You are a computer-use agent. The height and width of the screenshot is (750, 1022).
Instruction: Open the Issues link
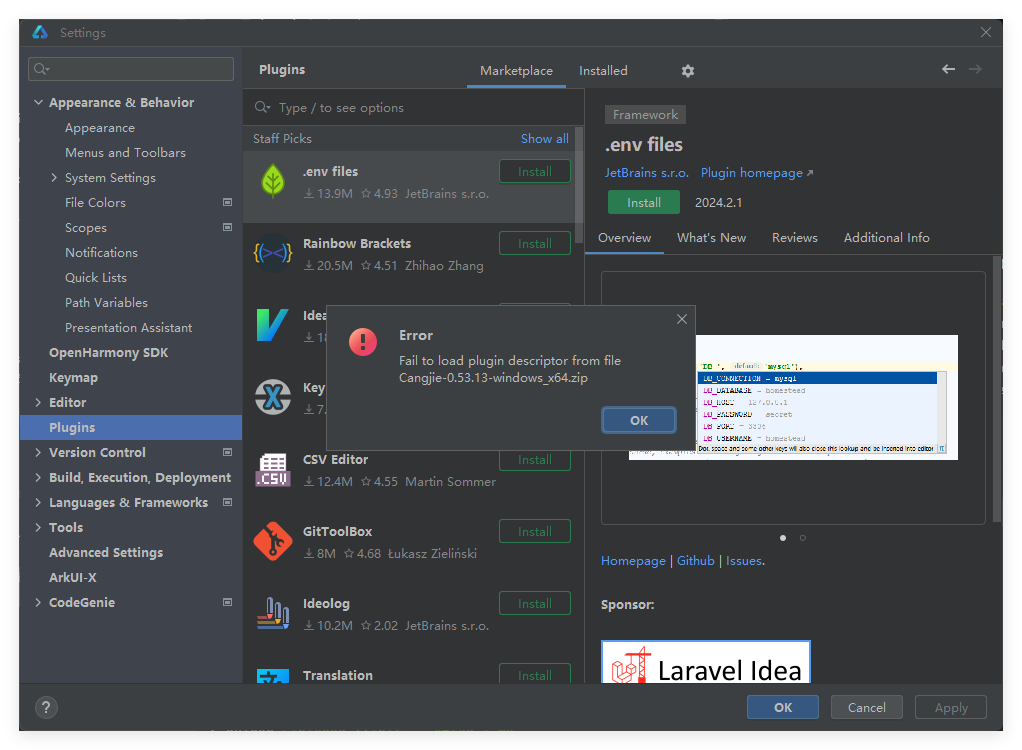744,560
